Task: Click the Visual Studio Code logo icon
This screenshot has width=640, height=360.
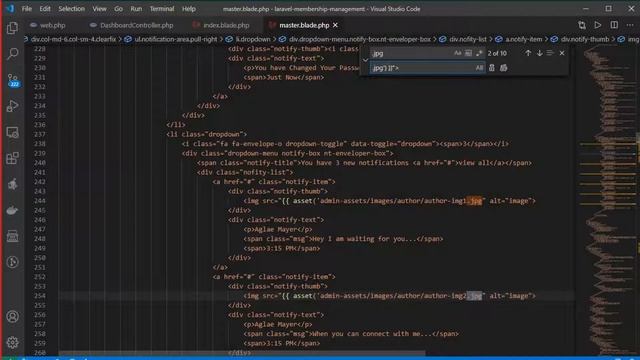Action: 9,8
